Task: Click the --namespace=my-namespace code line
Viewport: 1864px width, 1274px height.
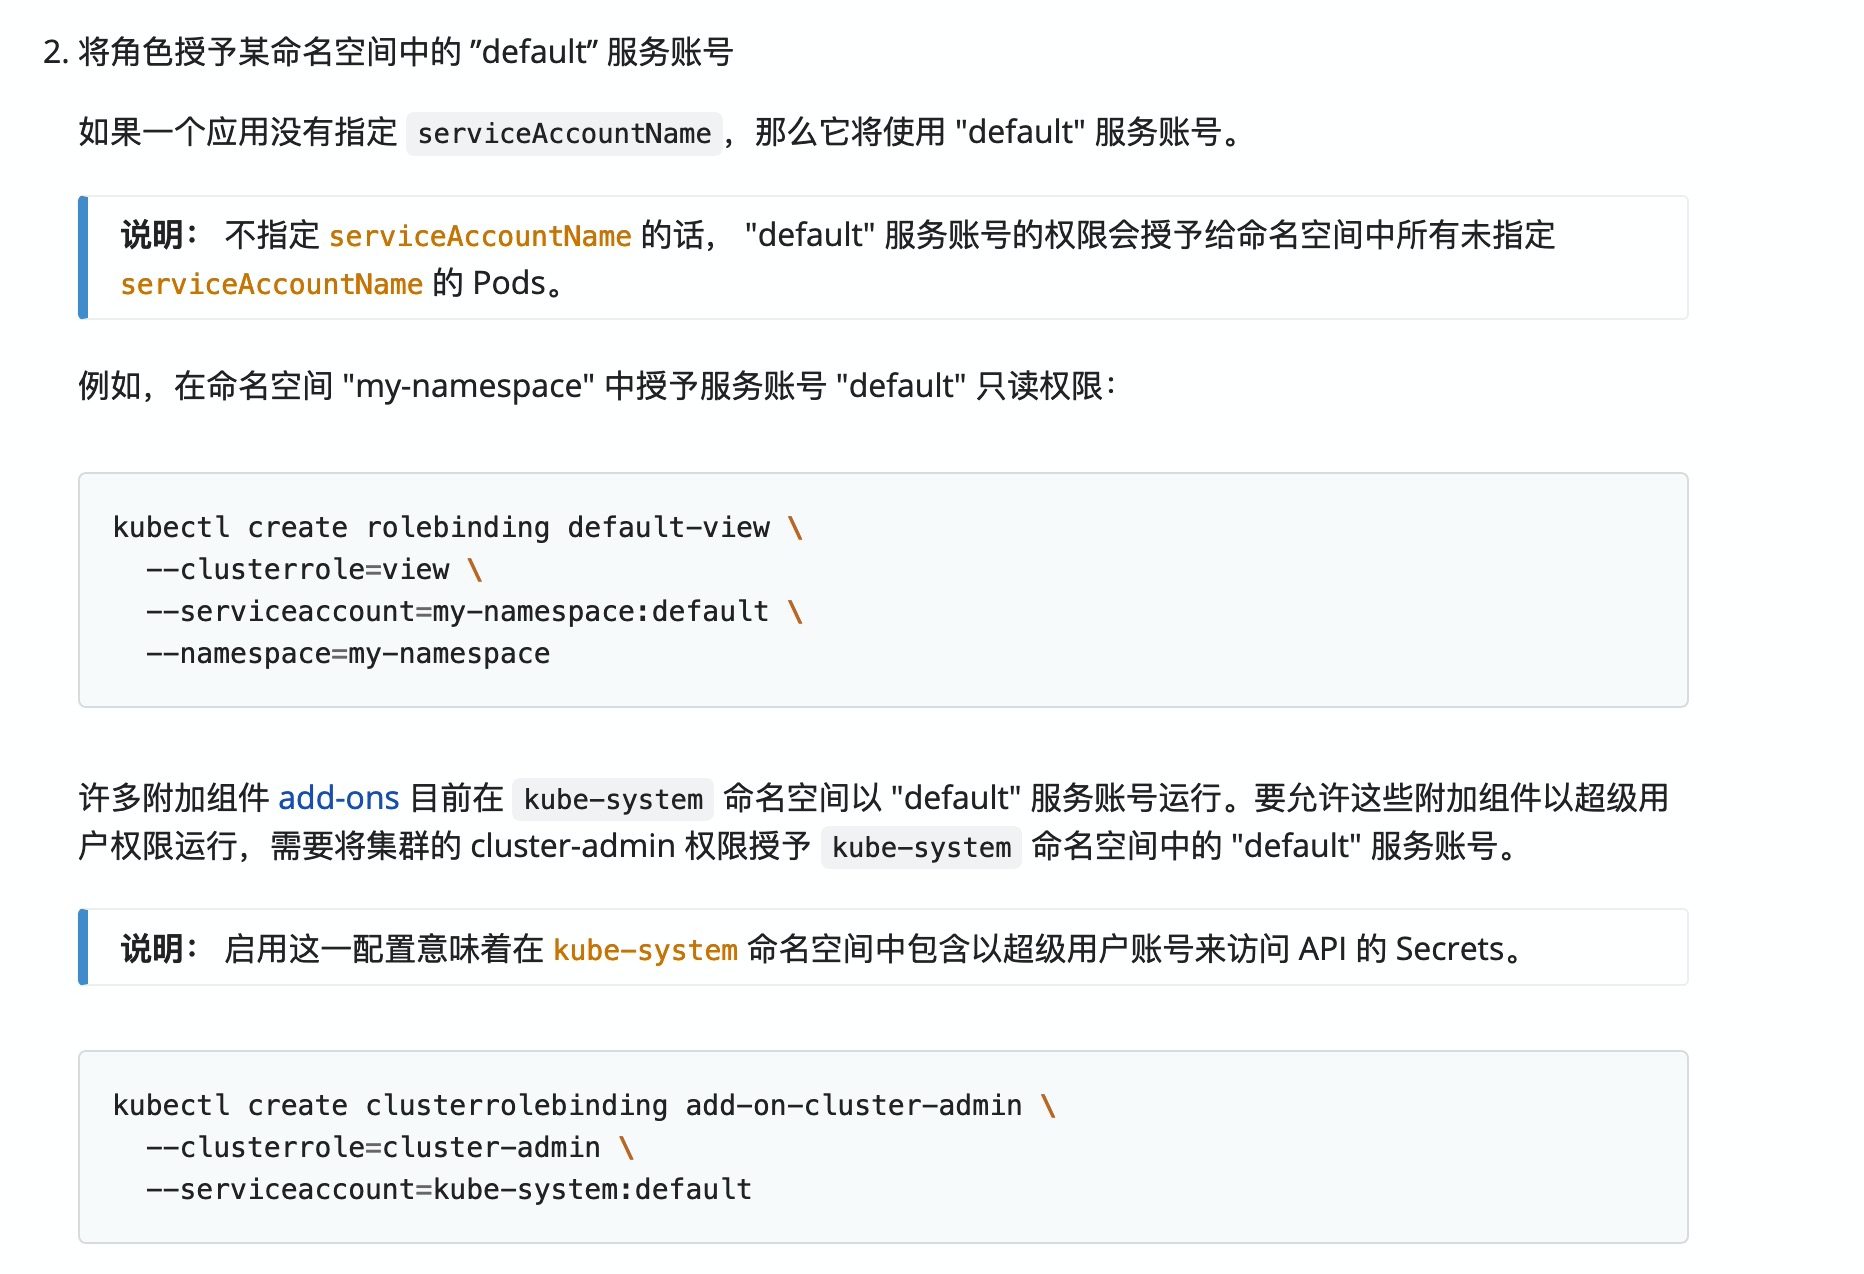Action: coord(348,653)
